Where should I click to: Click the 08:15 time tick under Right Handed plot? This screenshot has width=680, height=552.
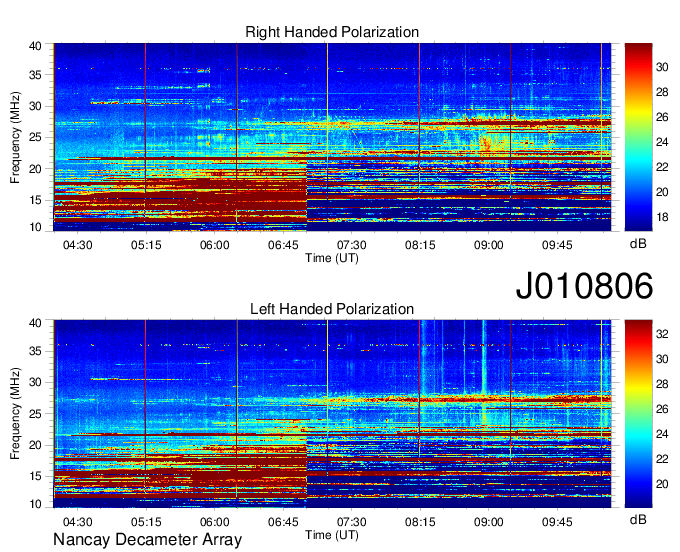point(420,245)
